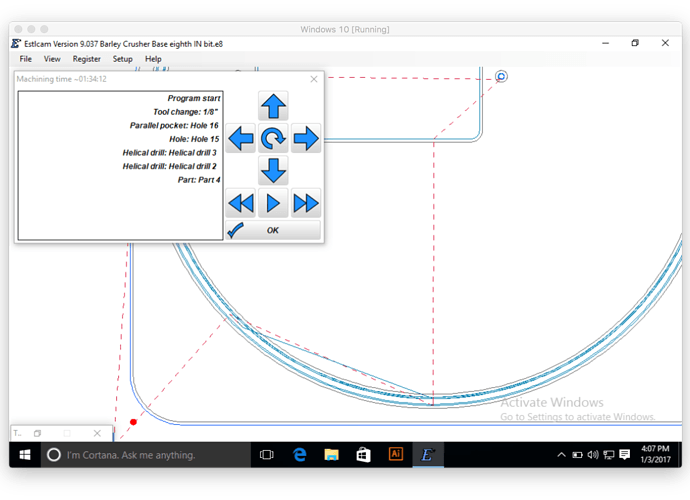The width and height of the screenshot is (690, 500).
Task: Open the Windows Start menu
Action: tap(25, 455)
